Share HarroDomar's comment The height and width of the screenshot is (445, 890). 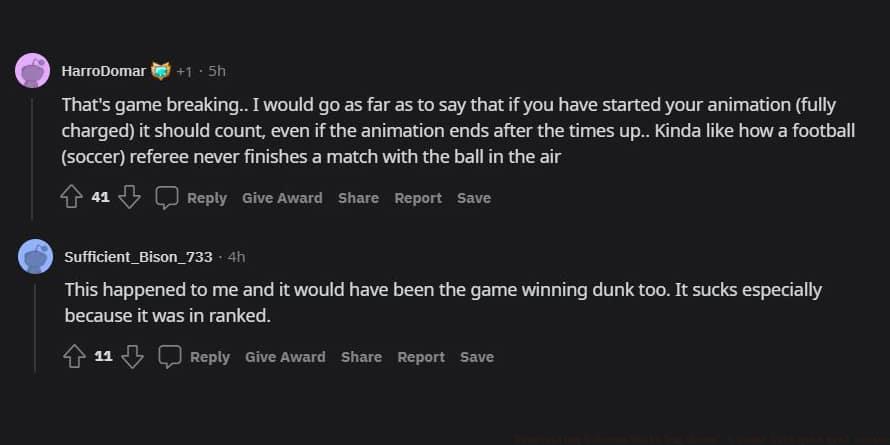coord(358,198)
